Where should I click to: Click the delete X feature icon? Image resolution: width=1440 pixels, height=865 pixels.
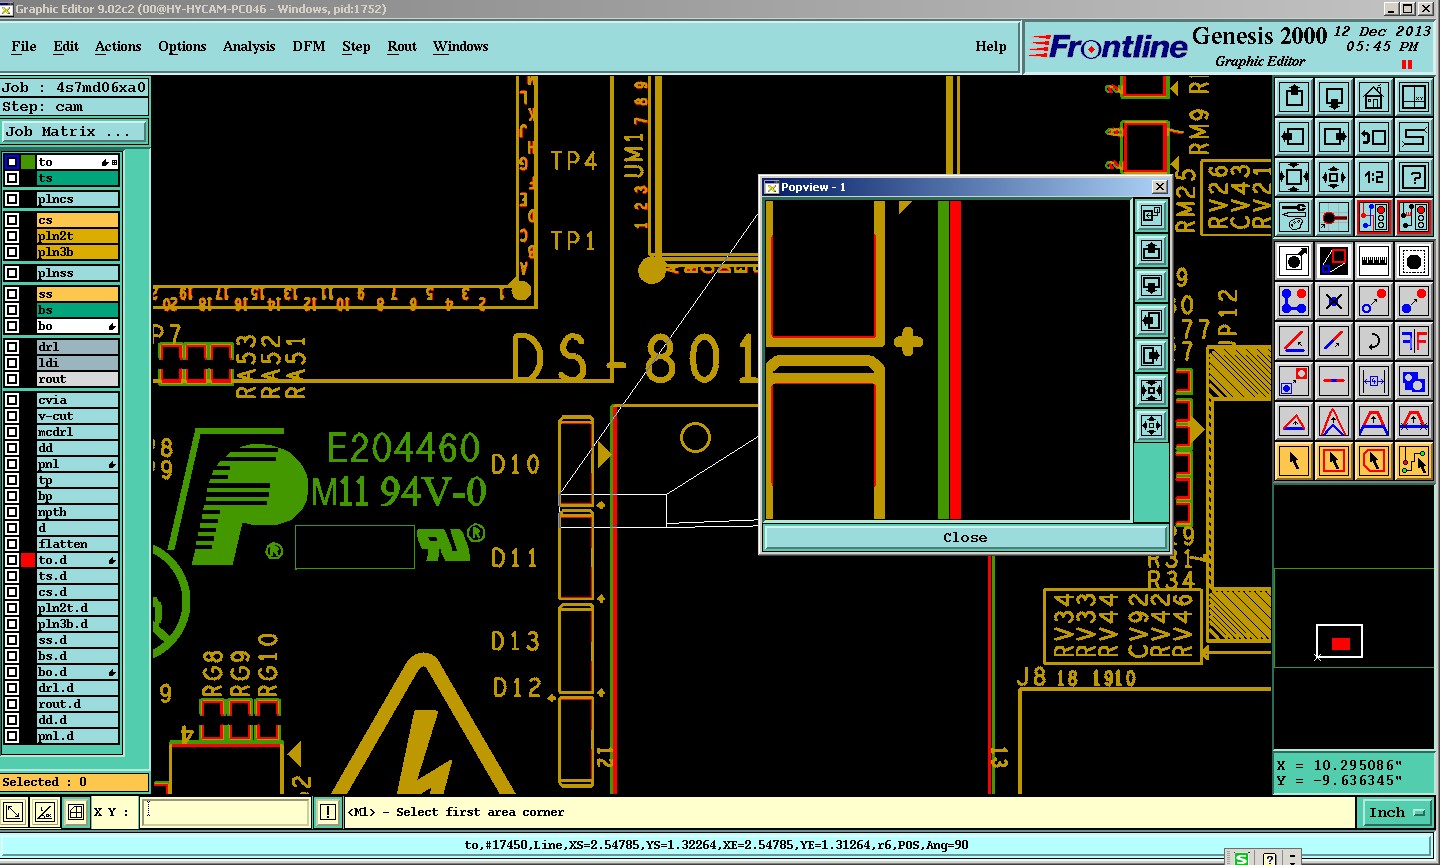coord(1334,301)
